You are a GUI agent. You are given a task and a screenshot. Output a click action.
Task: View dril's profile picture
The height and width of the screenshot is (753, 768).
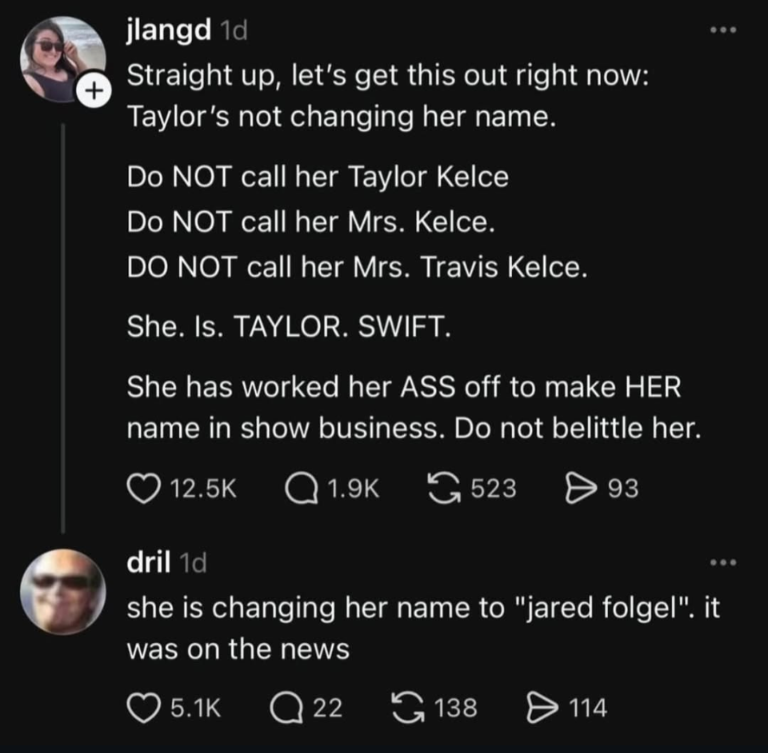pyautogui.click(x=63, y=592)
